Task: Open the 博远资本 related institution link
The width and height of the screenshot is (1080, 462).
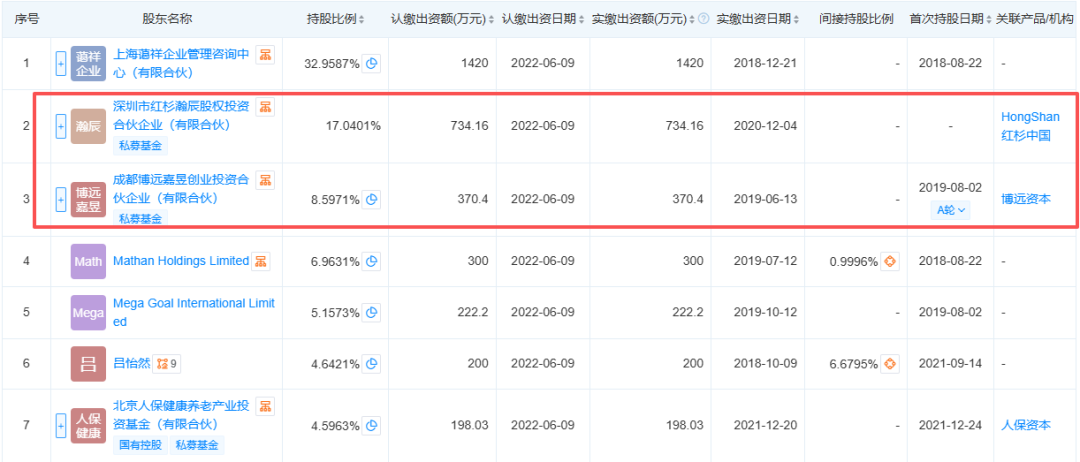Action: click(x=1026, y=199)
